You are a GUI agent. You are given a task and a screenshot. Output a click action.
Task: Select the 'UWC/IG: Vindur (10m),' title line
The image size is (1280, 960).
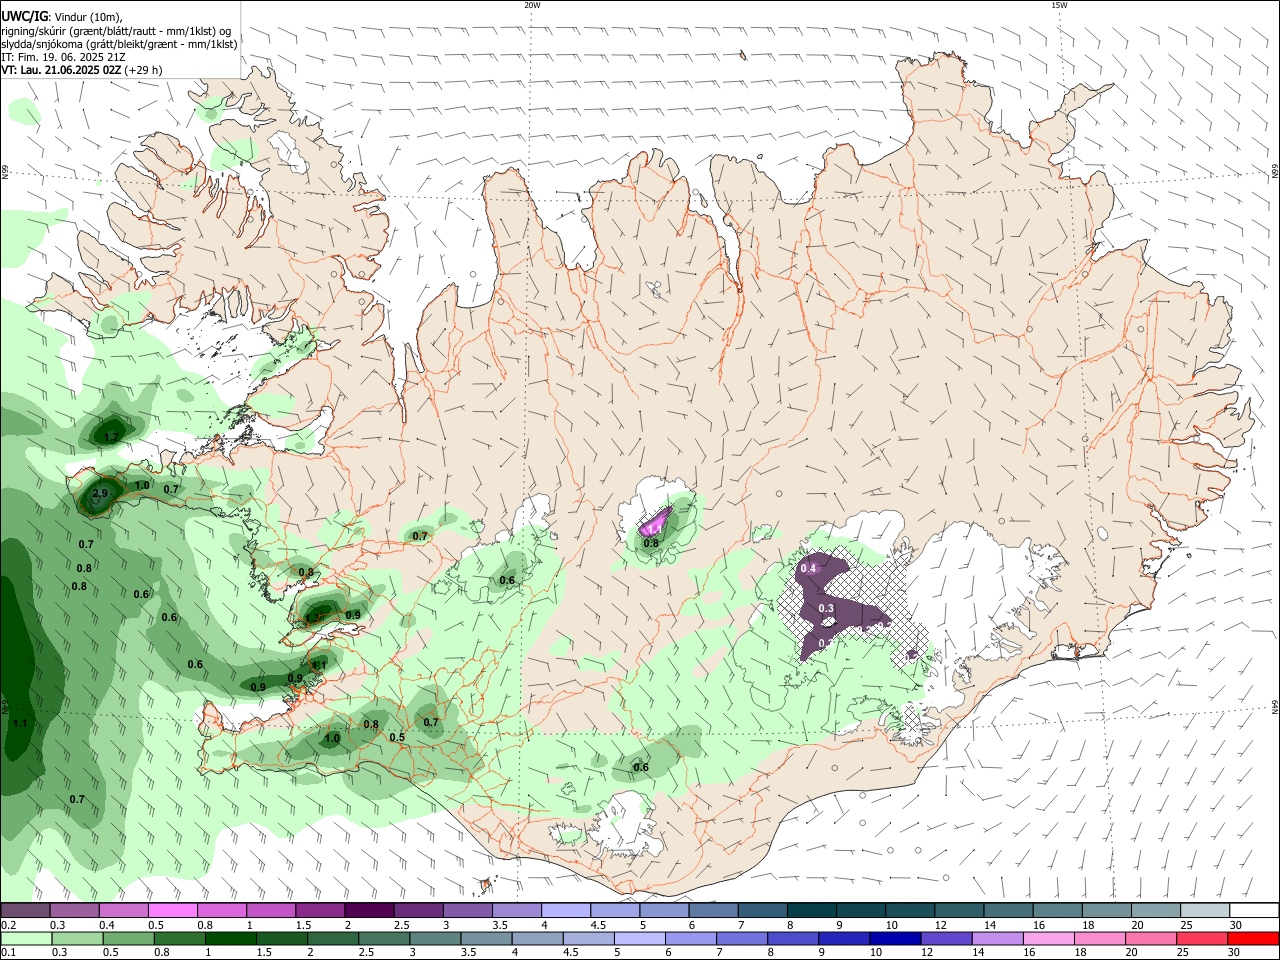coord(62,17)
